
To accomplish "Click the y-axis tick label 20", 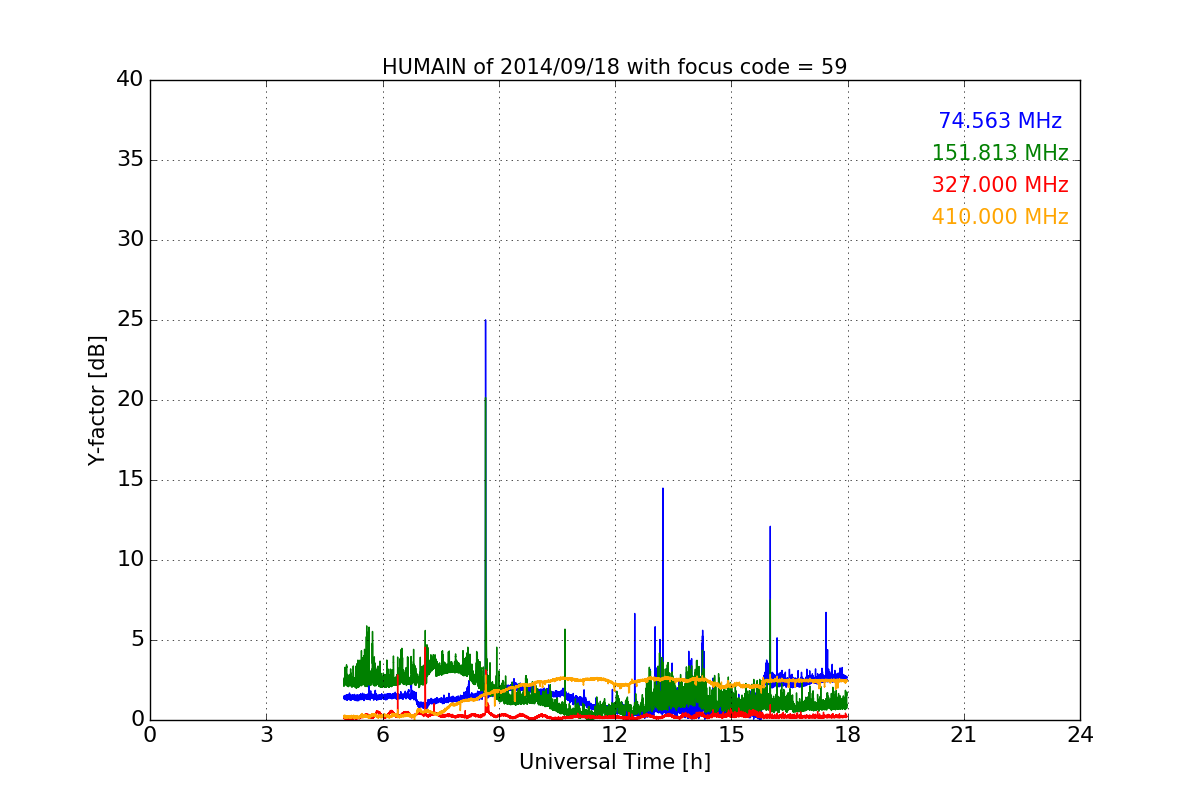I will [130, 400].
